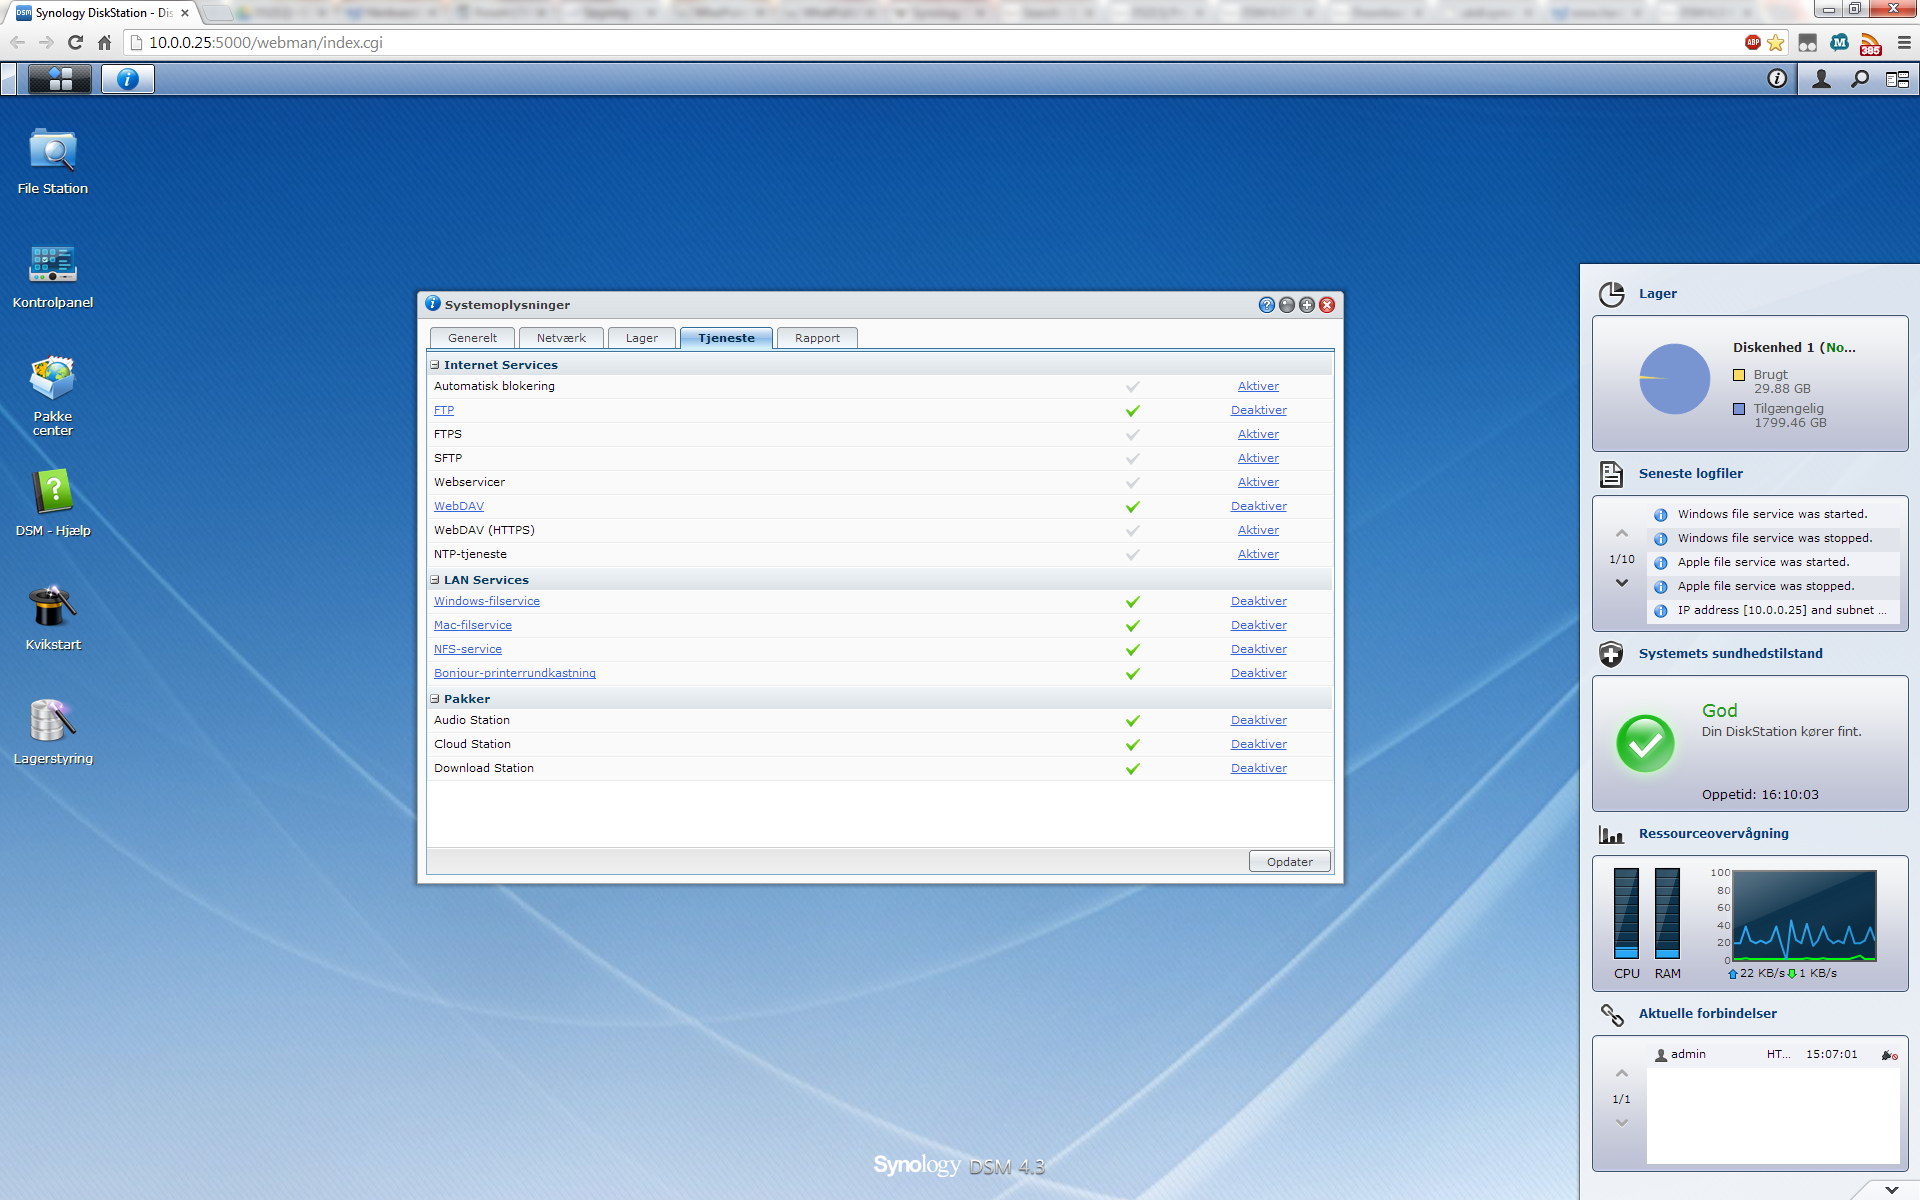Click the Systemoplysninger taskbar info icon
Image resolution: width=1920 pixels, height=1200 pixels.
128,79
